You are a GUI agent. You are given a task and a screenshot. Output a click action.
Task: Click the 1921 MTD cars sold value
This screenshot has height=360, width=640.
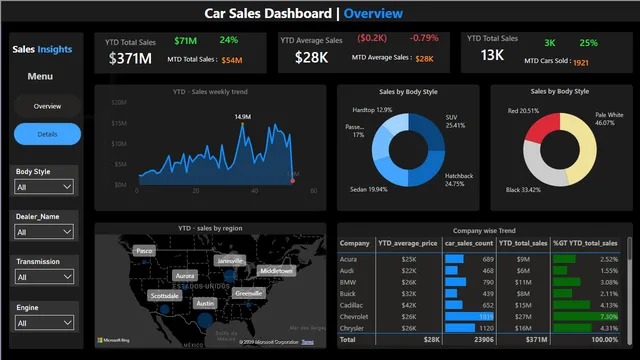581,62
